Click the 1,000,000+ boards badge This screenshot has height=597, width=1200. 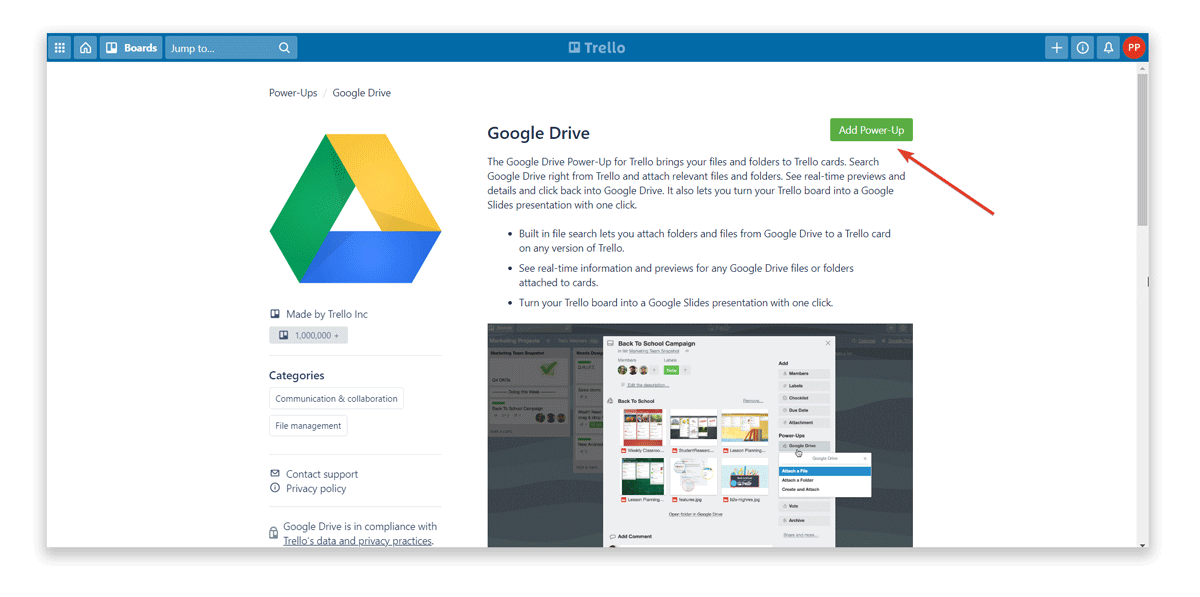point(308,336)
